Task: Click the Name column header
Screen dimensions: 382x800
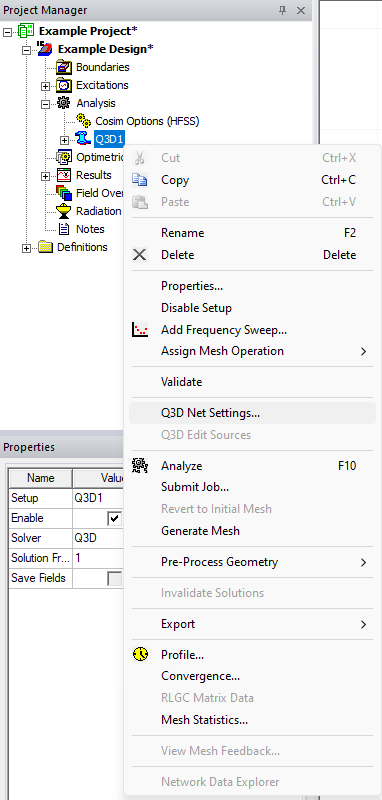Action: (41, 478)
